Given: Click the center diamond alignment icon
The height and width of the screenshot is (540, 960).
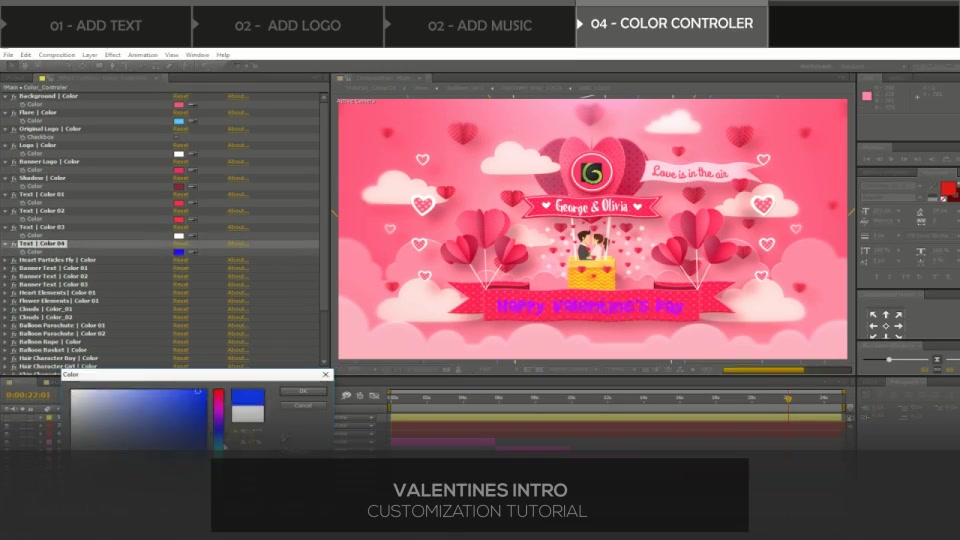Looking at the screenshot, I should 885,326.
